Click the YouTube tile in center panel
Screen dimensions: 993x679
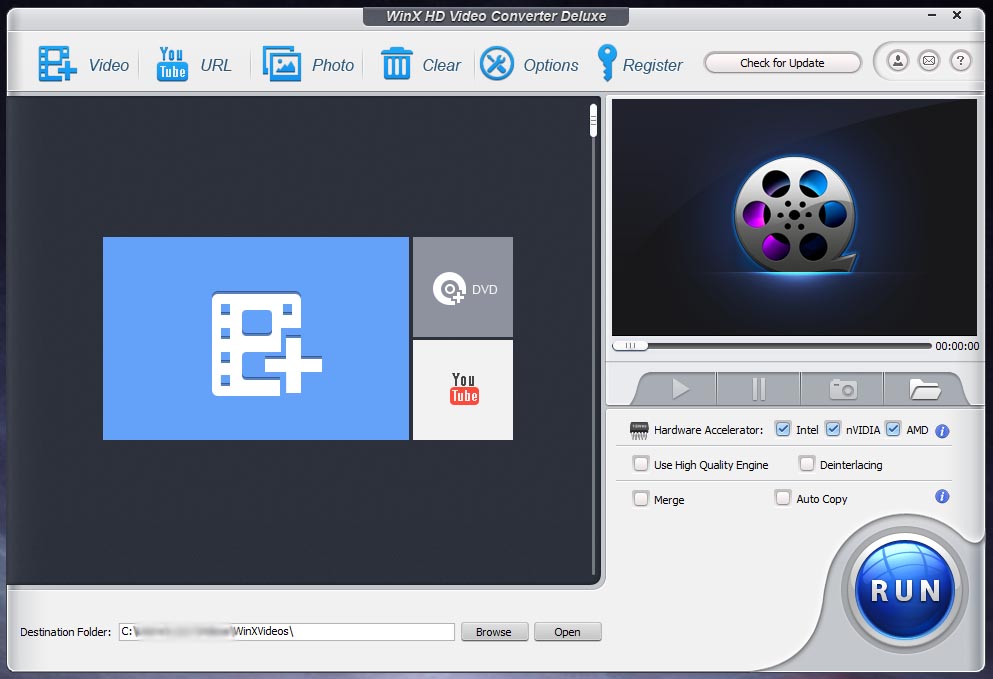coord(463,389)
